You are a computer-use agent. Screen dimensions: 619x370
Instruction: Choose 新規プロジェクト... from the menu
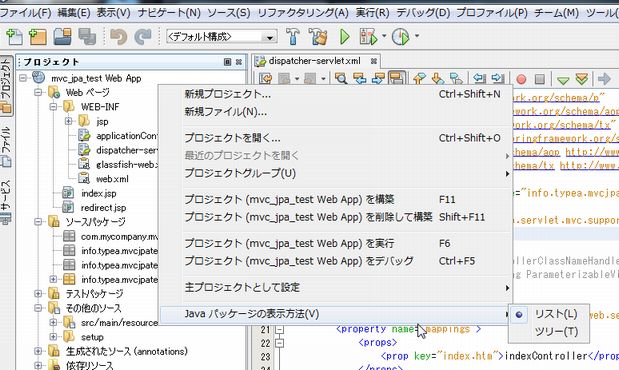pyautogui.click(x=336, y=94)
